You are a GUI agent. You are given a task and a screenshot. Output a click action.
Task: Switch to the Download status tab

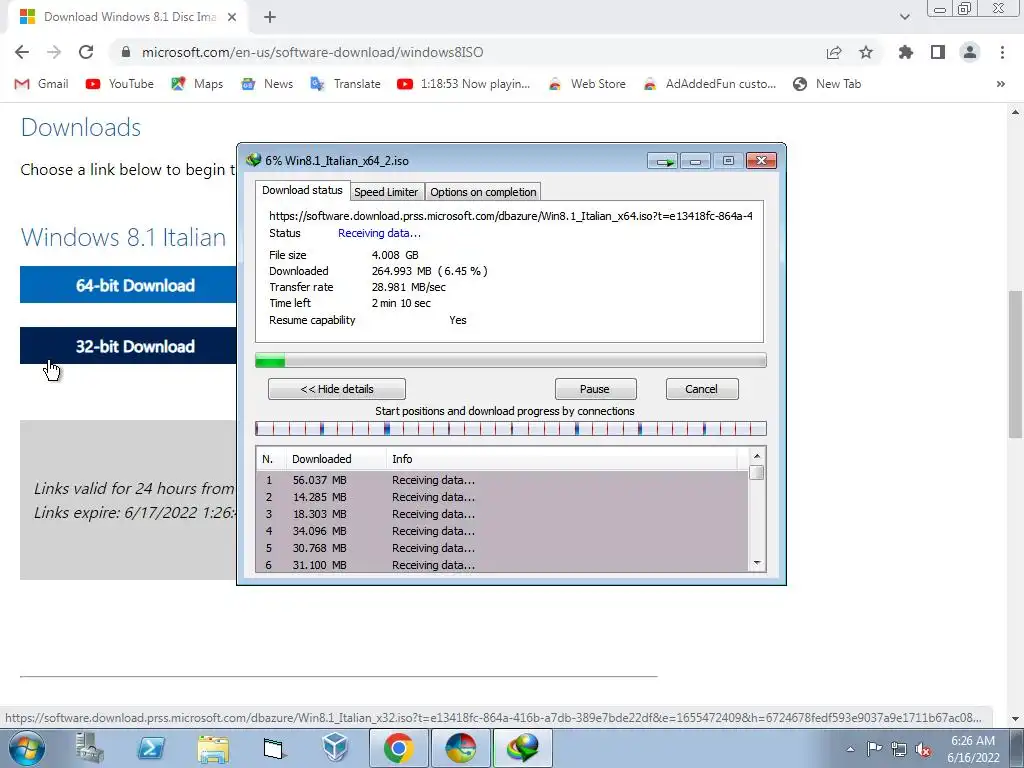(302, 190)
